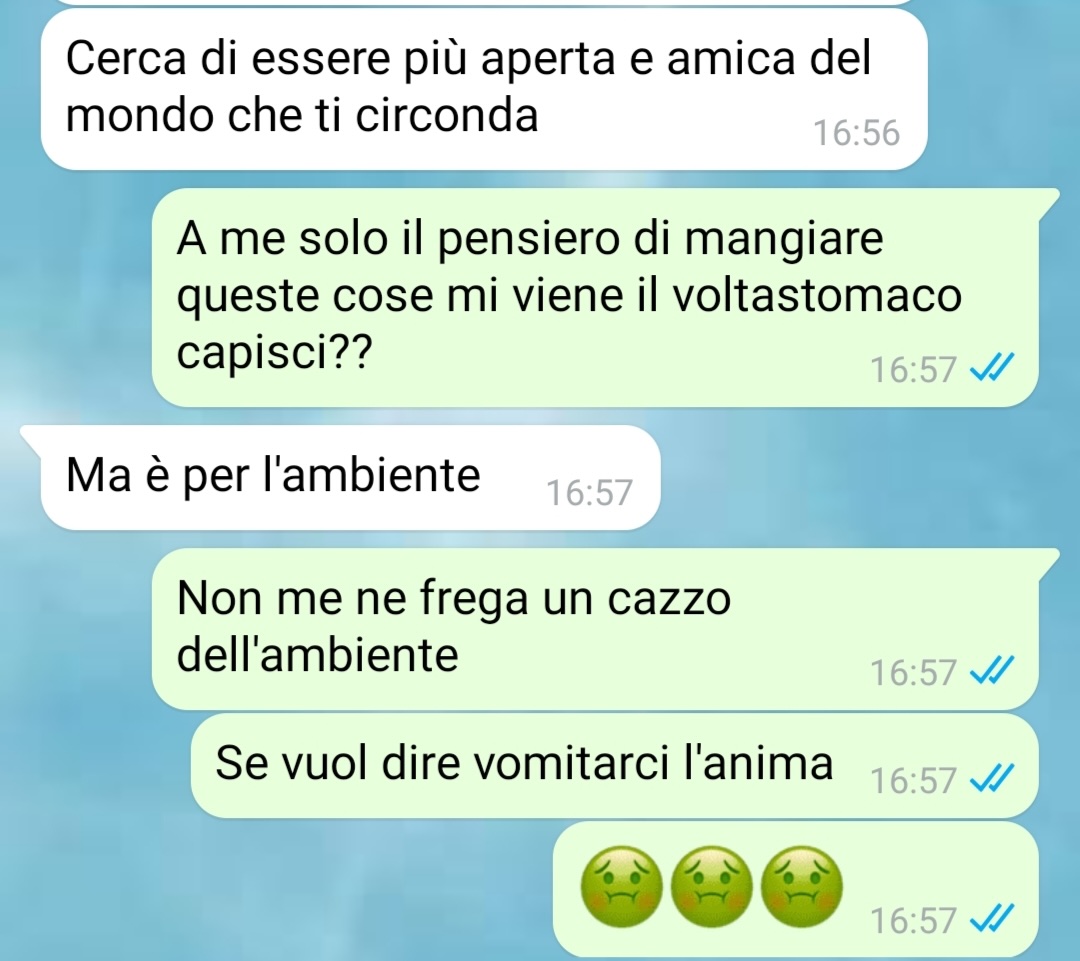Tap the first nauseated face emoji
Viewport: 1080px width, 961px height.
pyautogui.click(x=621, y=887)
